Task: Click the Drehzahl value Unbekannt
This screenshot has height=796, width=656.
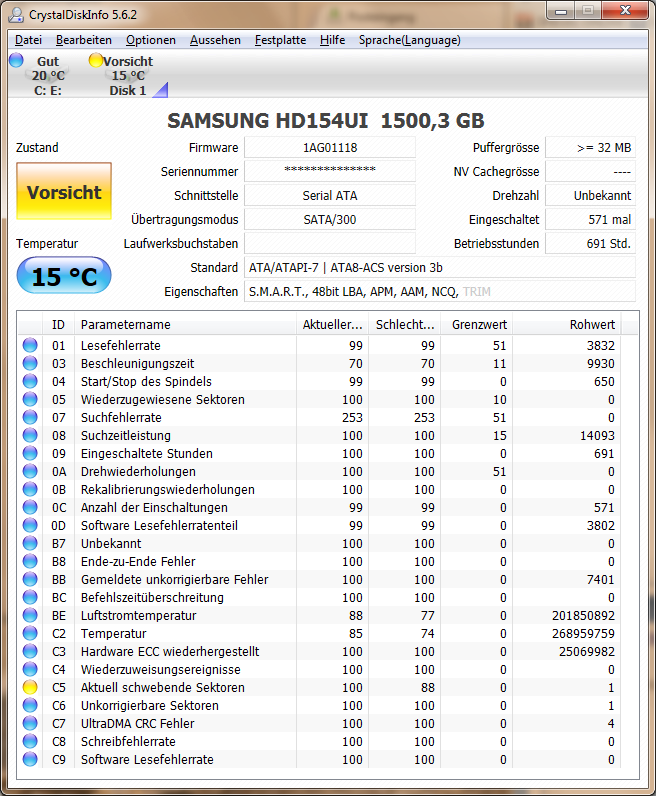Action: click(x=591, y=195)
